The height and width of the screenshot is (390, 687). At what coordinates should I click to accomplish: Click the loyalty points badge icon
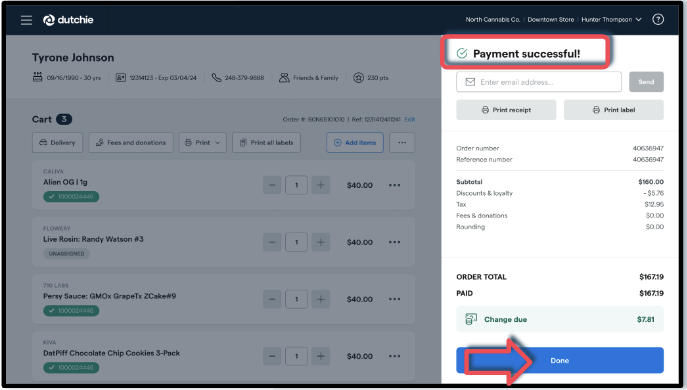[x=358, y=78]
